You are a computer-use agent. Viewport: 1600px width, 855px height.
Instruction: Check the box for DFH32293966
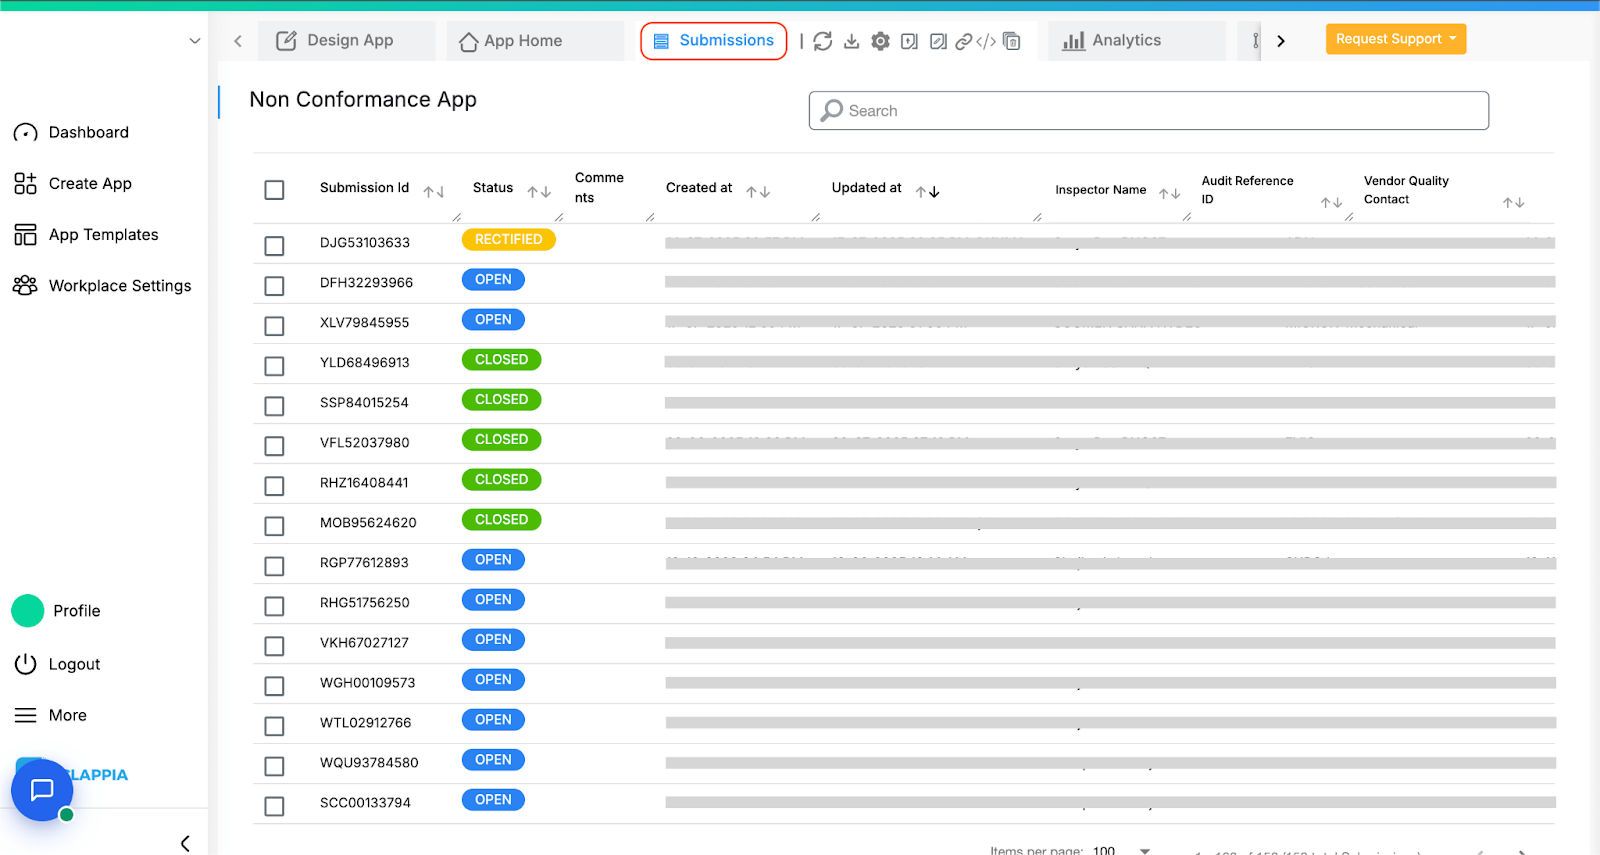tap(274, 286)
